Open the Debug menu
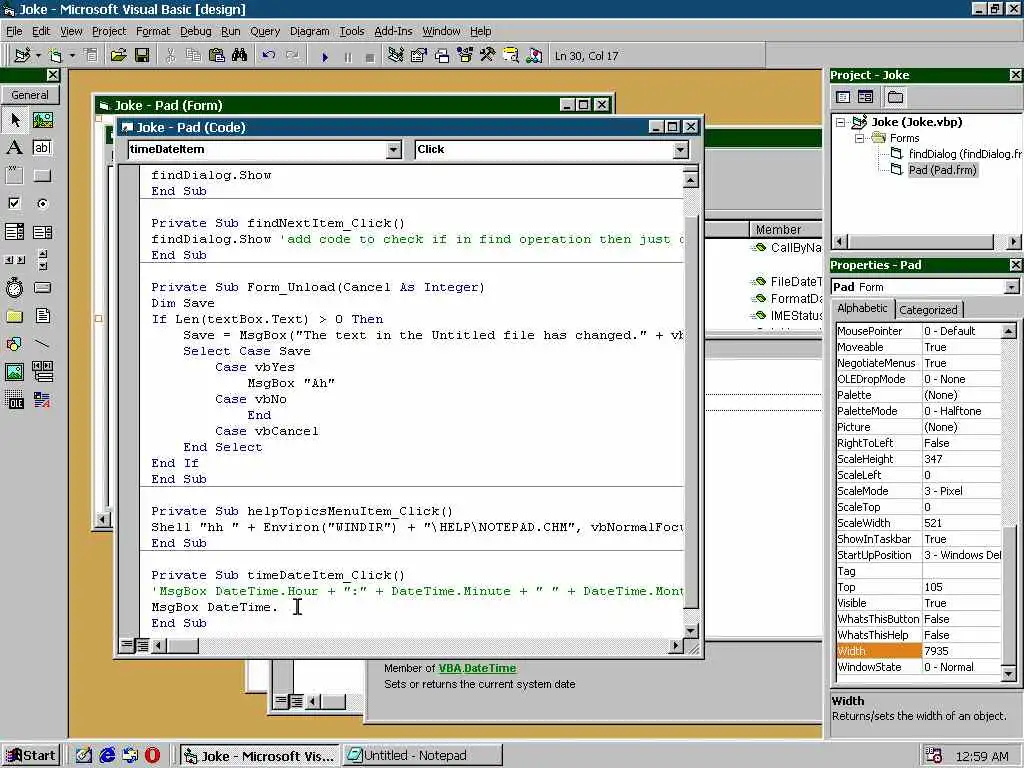Screen dimensions: 1024x768 click(x=195, y=31)
